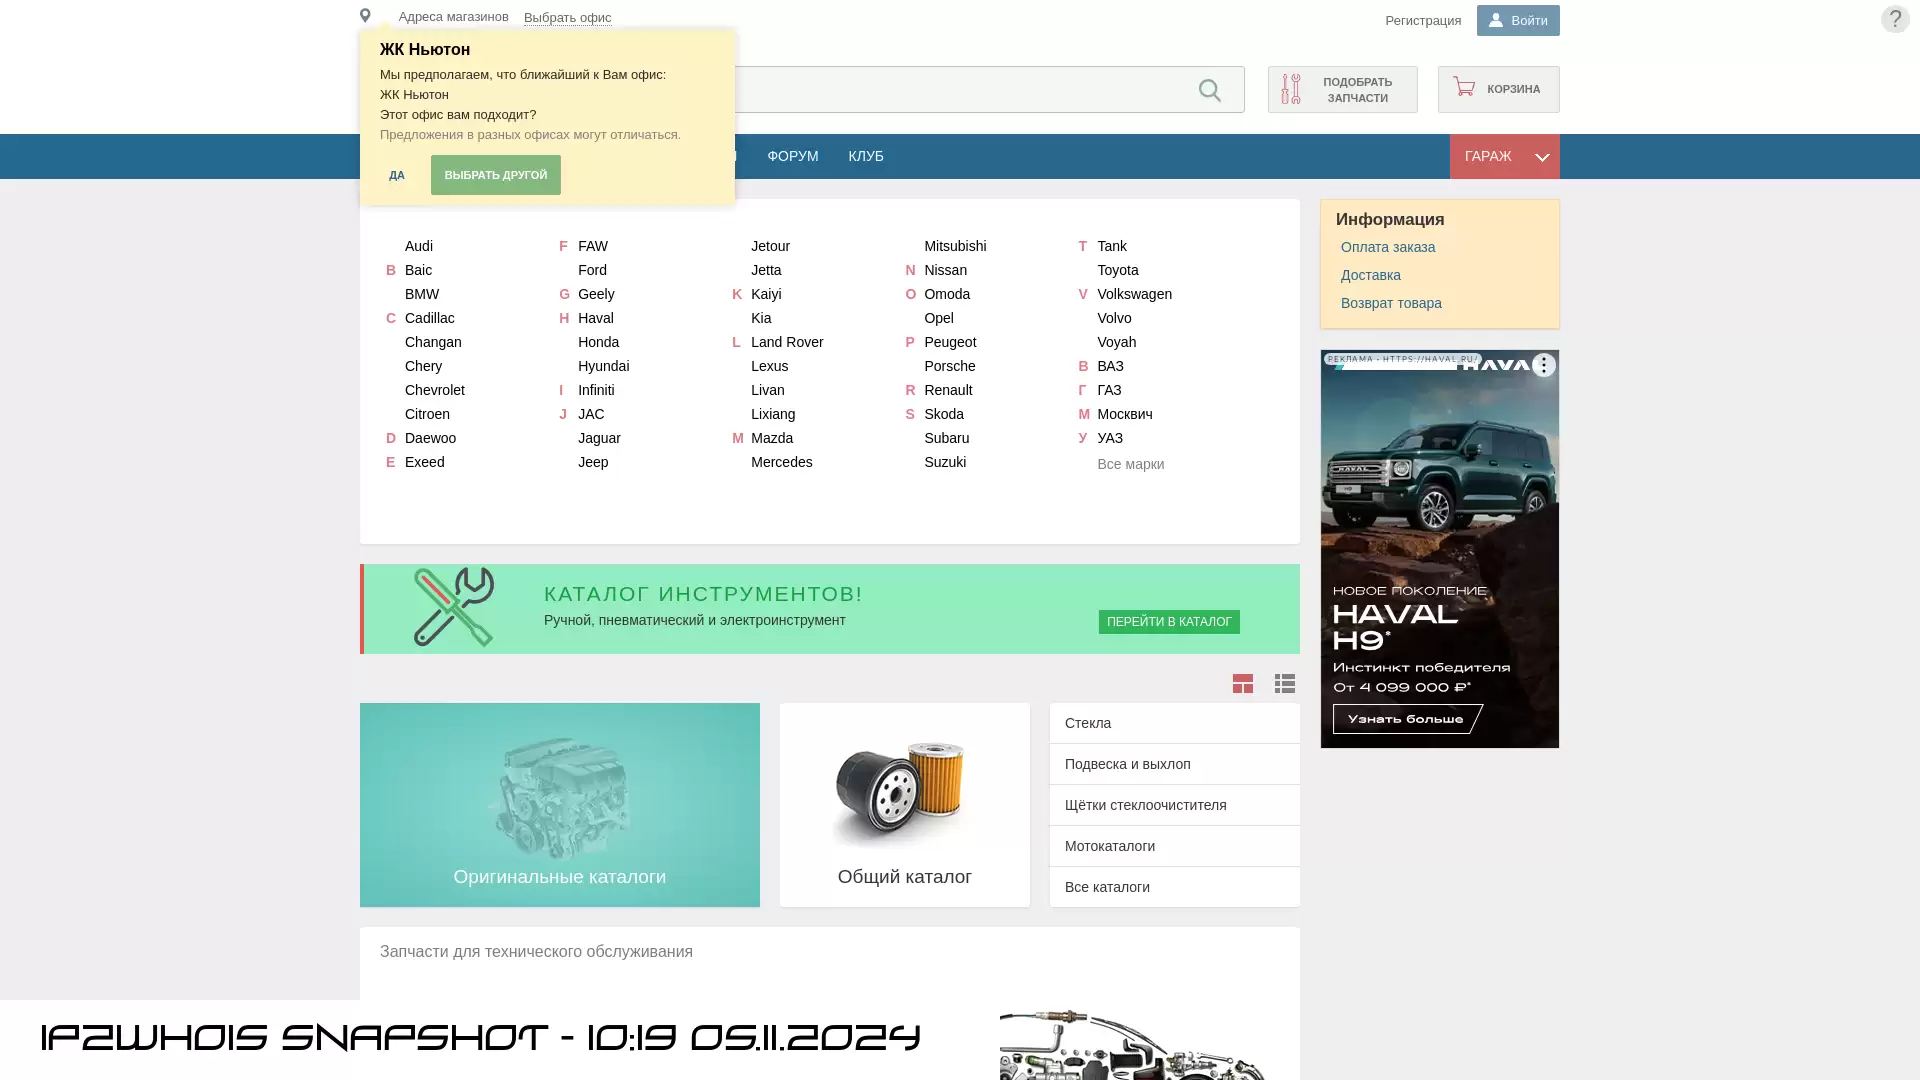Select the Москвич brand
The width and height of the screenshot is (1920, 1080).
(x=1125, y=414)
